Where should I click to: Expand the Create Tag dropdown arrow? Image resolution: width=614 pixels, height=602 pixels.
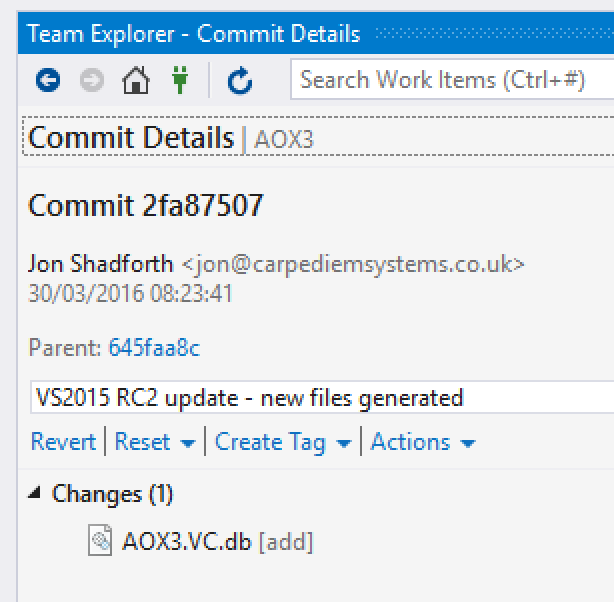click(x=344, y=444)
